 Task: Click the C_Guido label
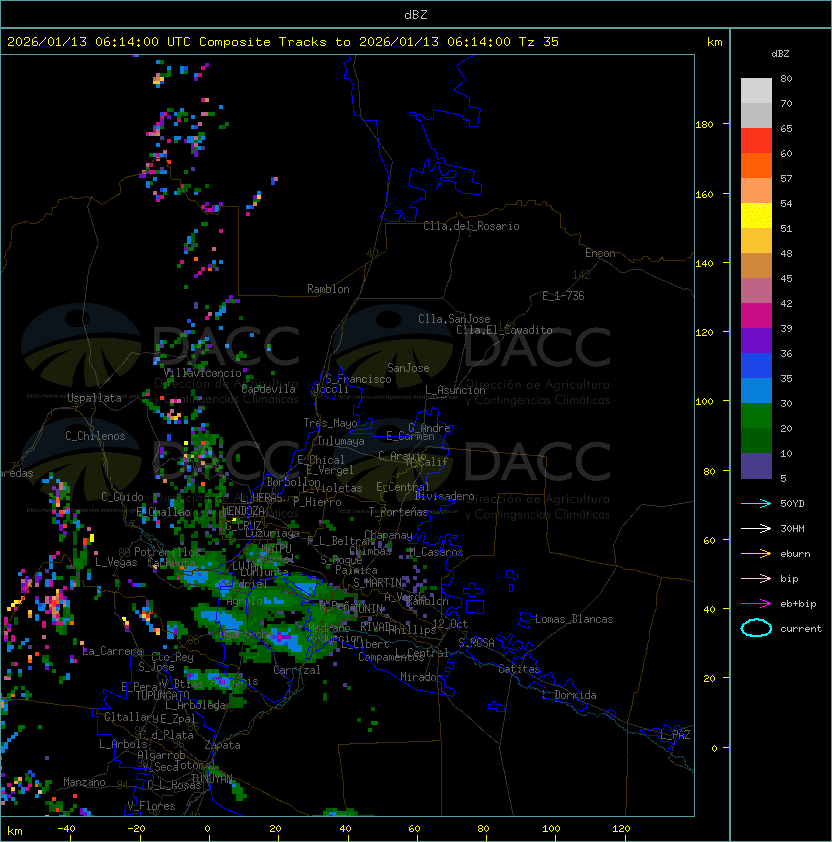coord(122,497)
